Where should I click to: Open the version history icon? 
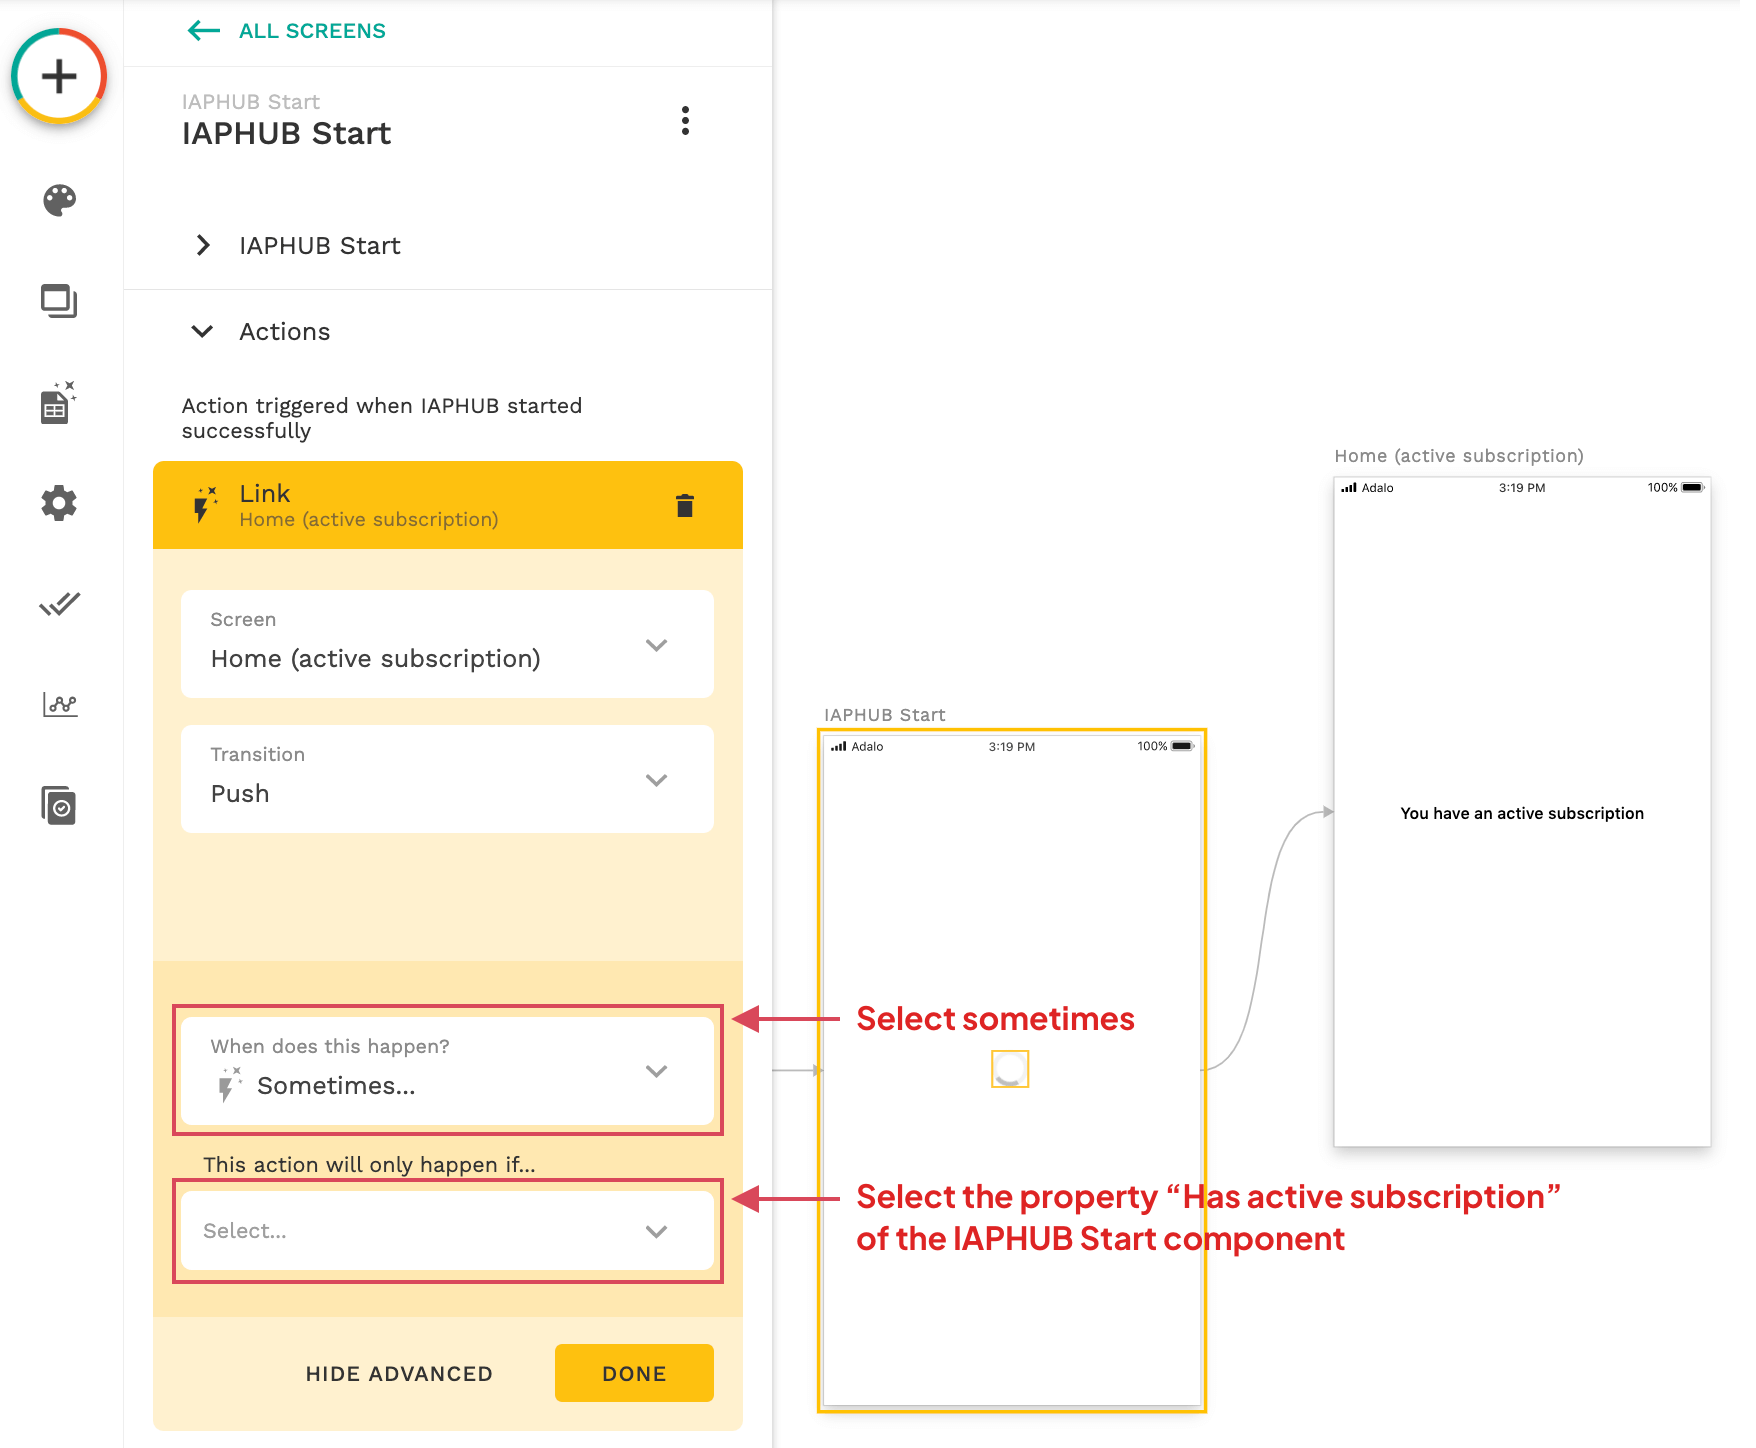click(x=59, y=806)
